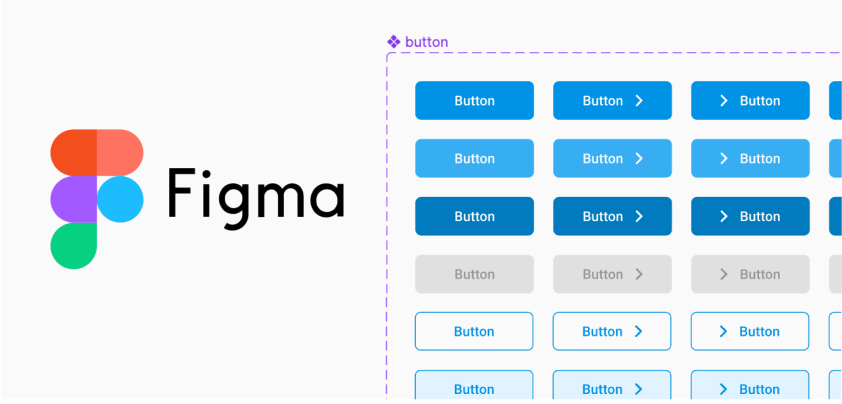Click the primary blue Button without icon

coord(474,100)
